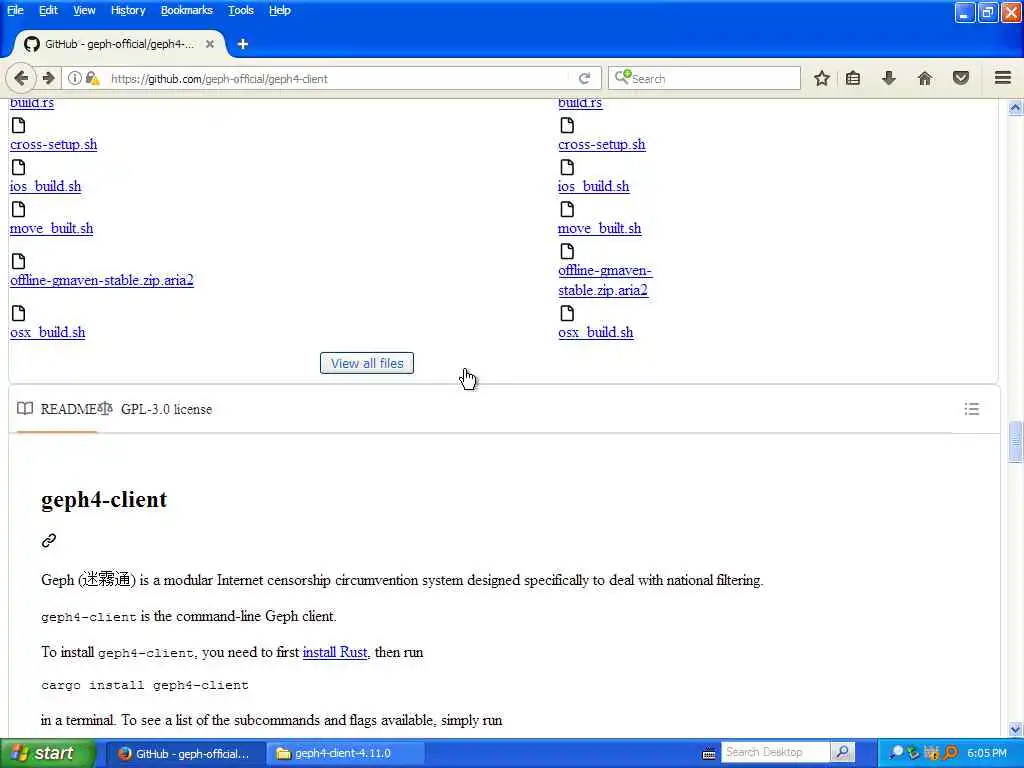Open the File menu

[15, 10]
